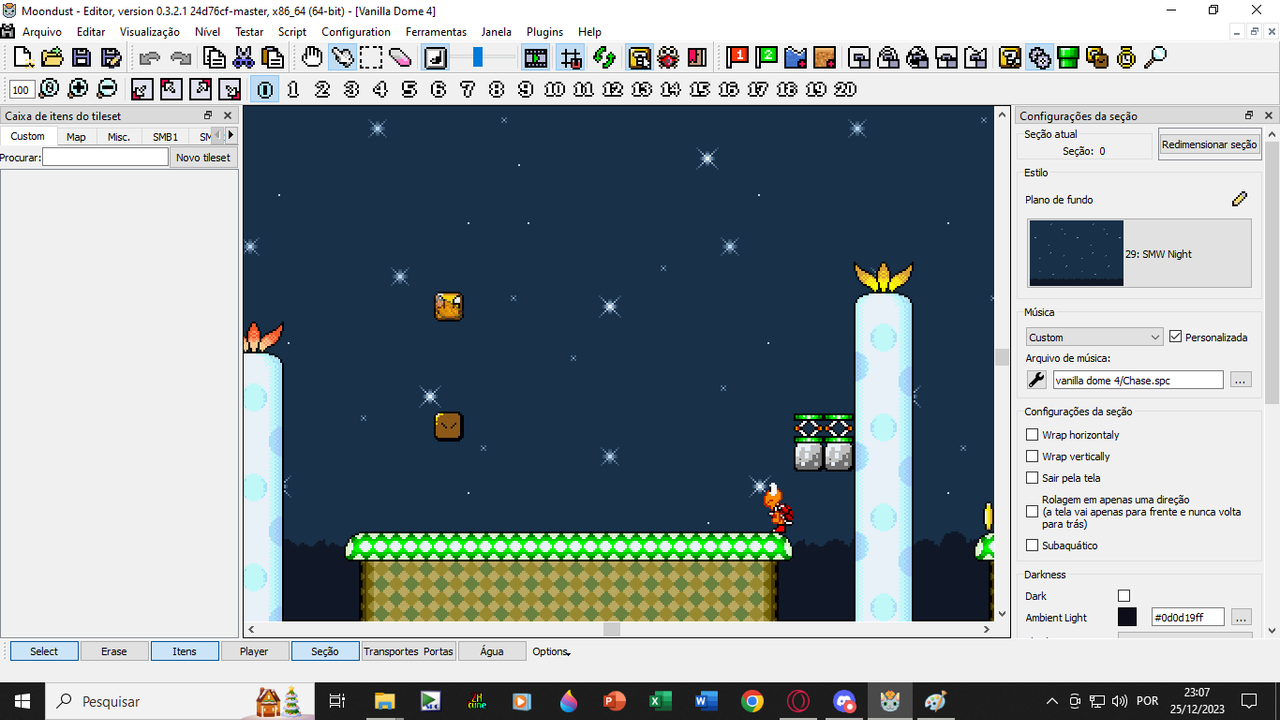Reset zoom with the R magnifier icon
The width and height of the screenshot is (1280, 720).
49,89
